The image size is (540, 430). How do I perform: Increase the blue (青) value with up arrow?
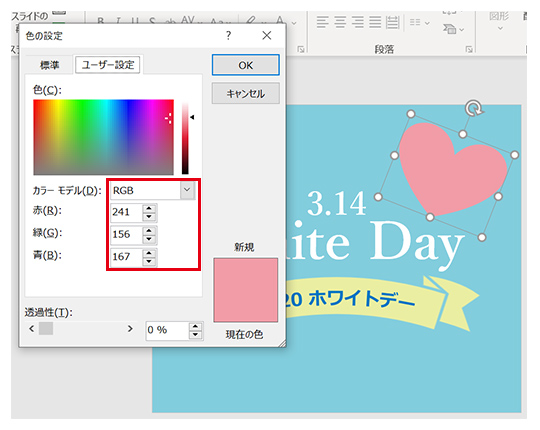[149, 253]
